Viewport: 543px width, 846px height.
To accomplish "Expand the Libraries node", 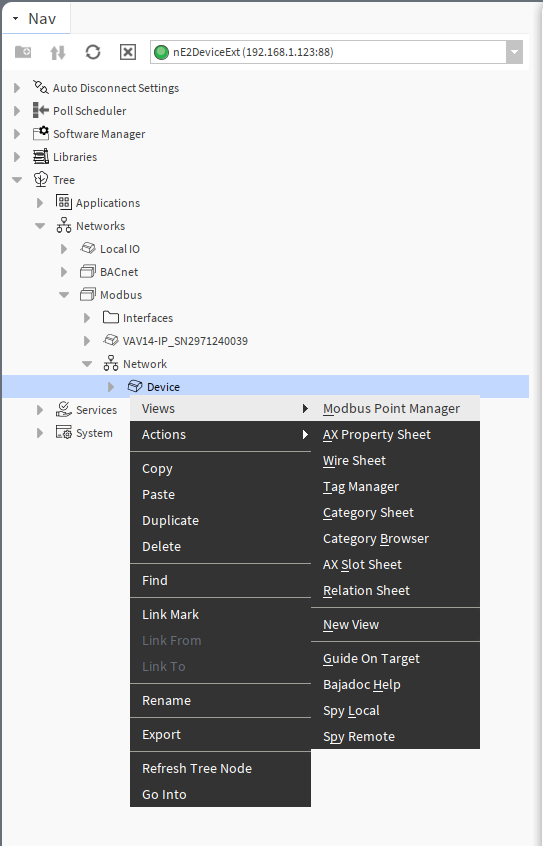I will tap(17, 157).
